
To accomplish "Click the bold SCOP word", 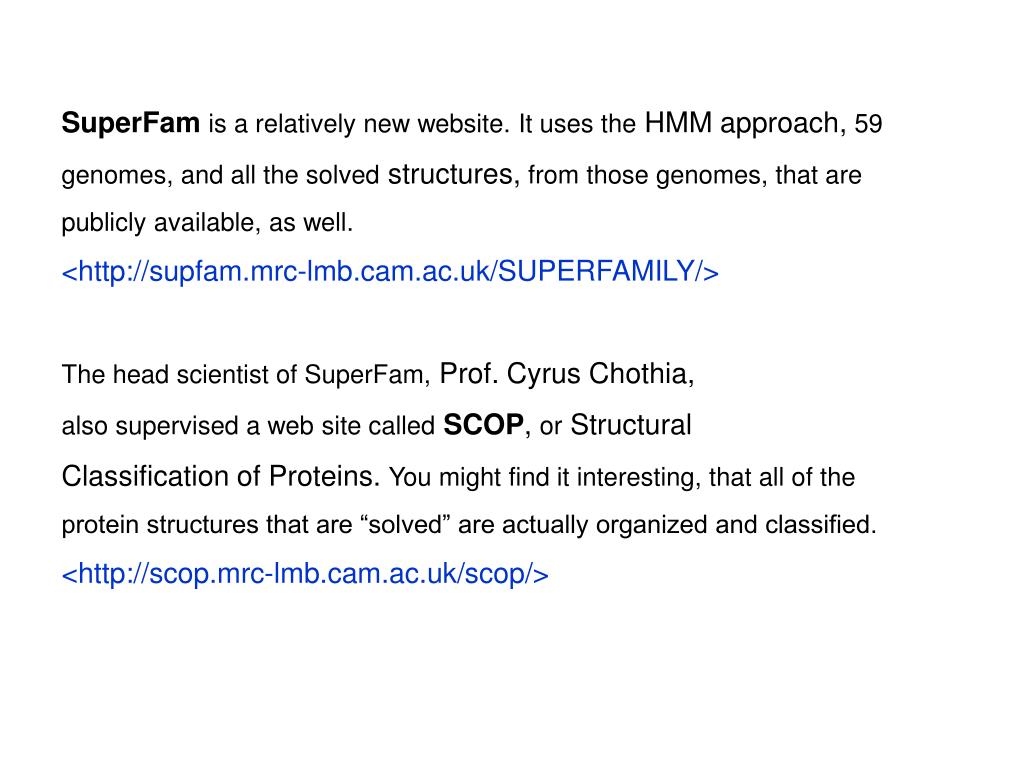I will 483,425.
